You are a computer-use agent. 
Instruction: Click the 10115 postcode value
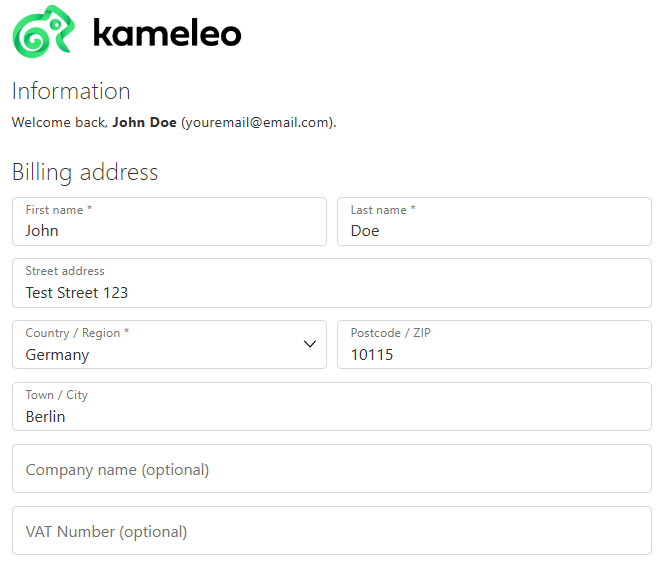coord(372,355)
